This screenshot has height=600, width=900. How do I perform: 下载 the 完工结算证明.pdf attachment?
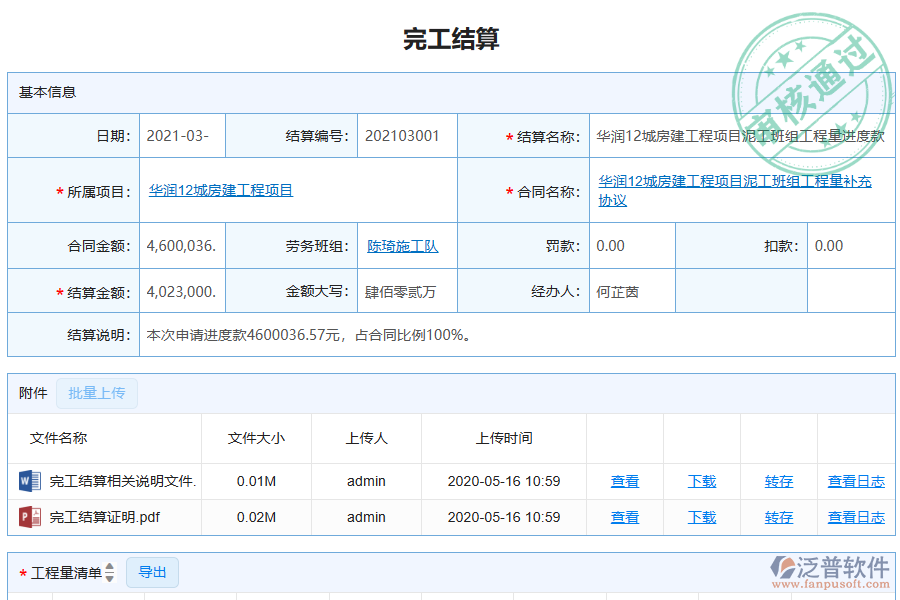702,517
